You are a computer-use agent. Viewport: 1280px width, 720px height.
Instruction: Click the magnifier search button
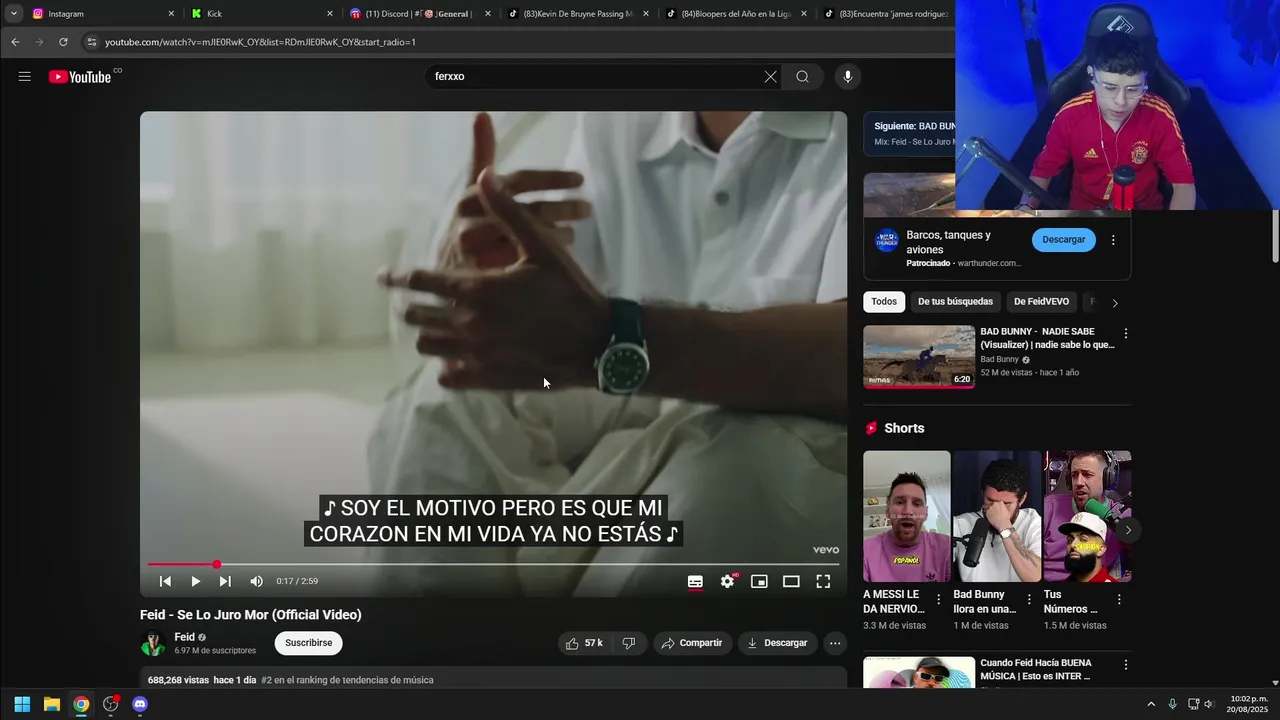[x=802, y=77]
